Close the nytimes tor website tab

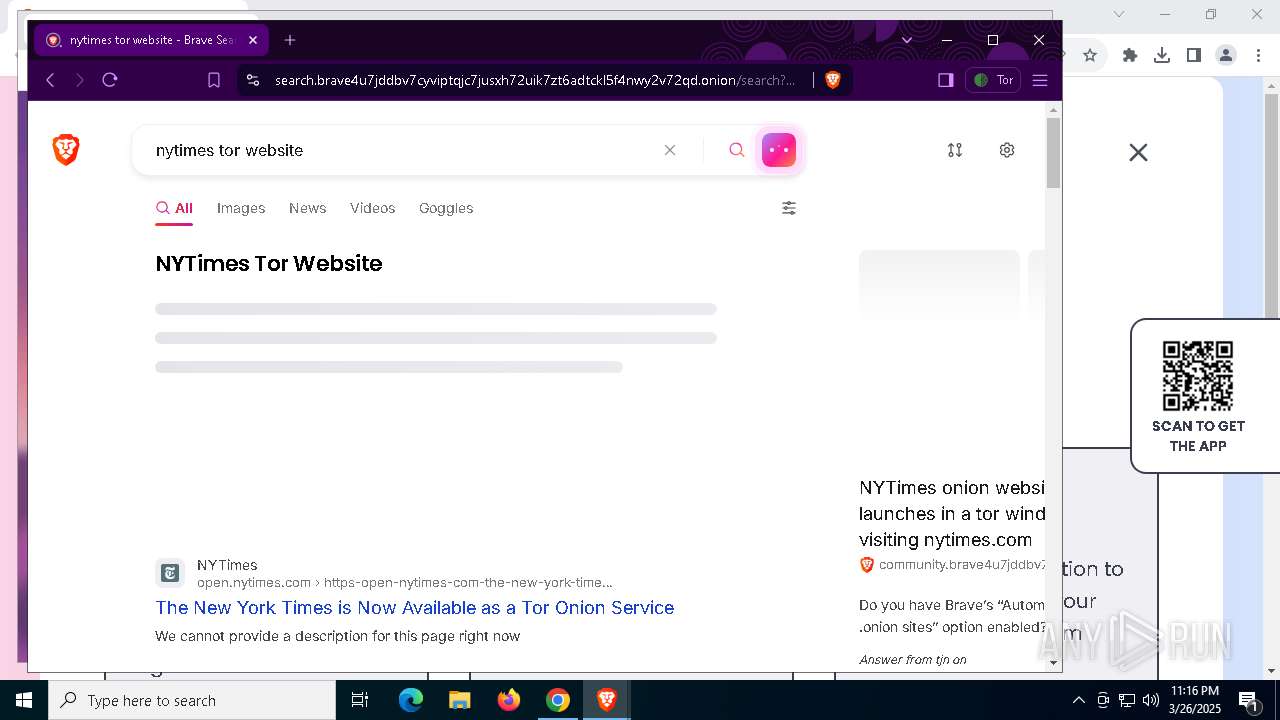tap(253, 40)
